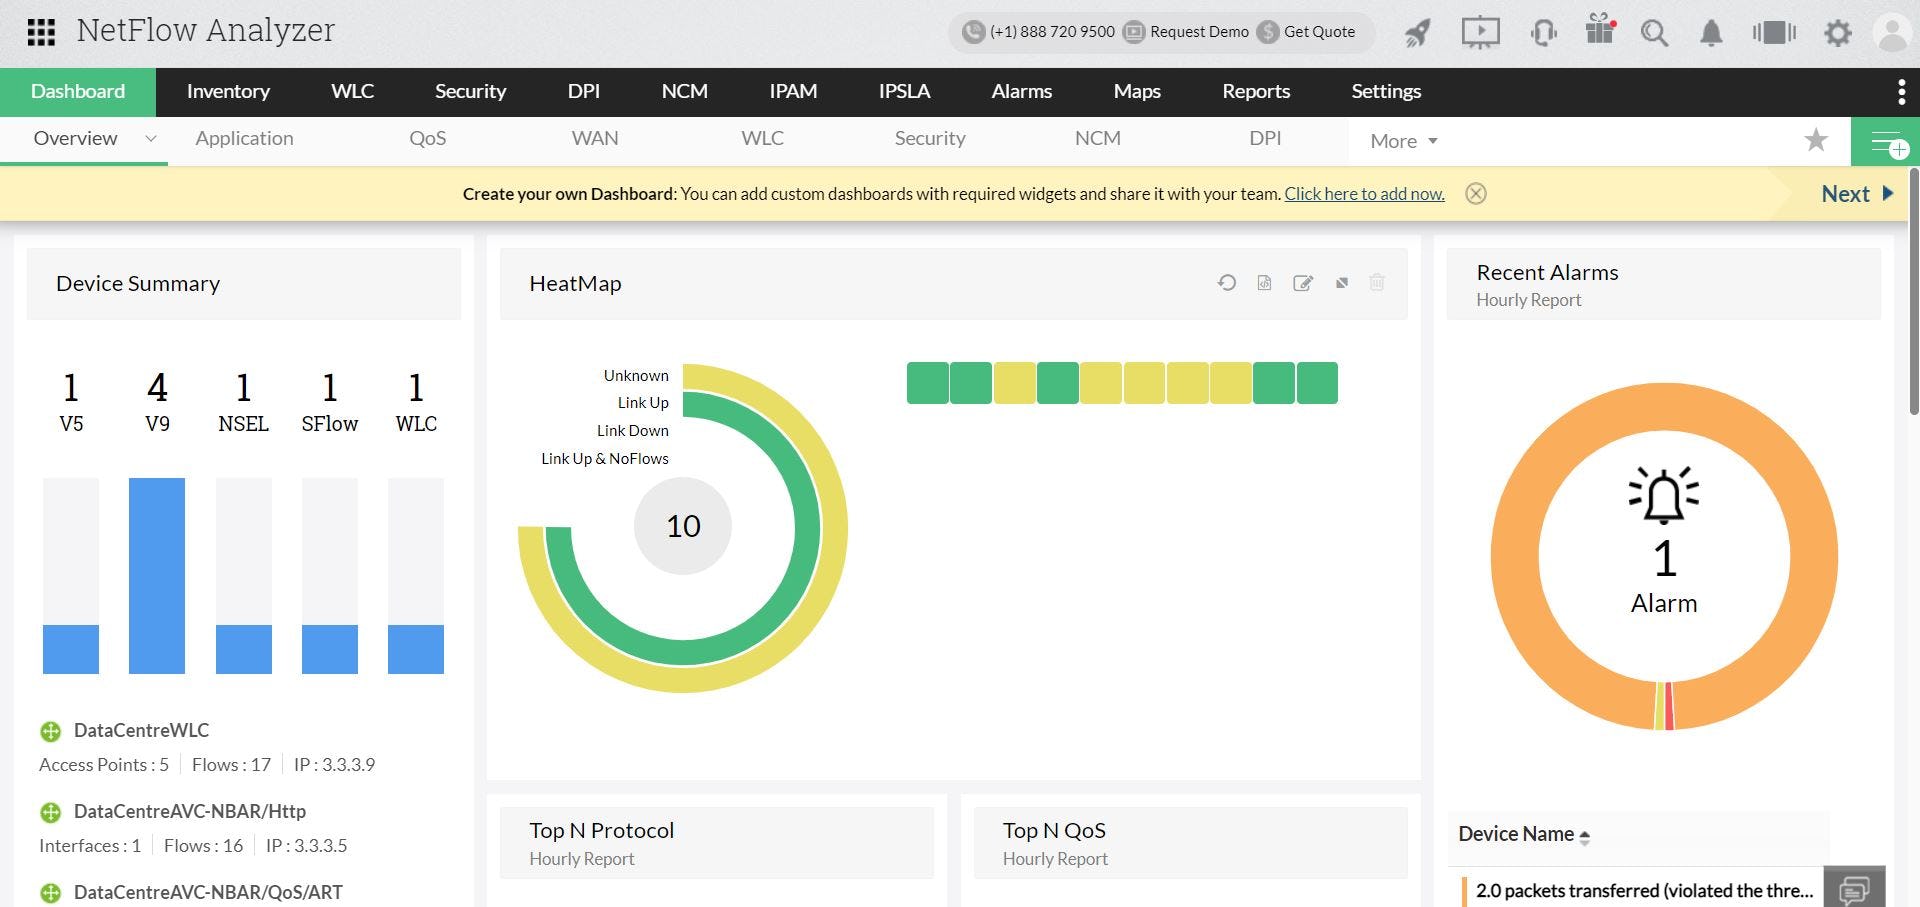Open the Inventory menu
Image resolution: width=1920 pixels, height=907 pixels.
[228, 91]
